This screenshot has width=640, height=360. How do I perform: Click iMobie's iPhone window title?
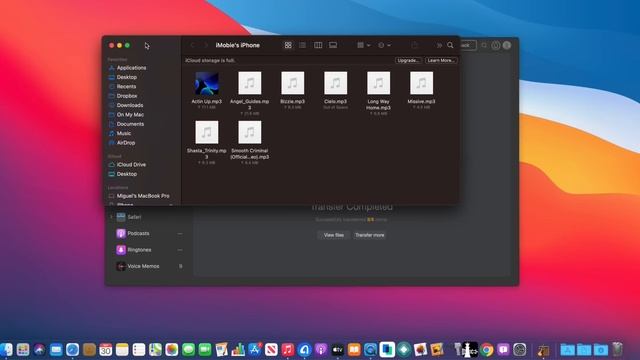[x=238, y=45]
